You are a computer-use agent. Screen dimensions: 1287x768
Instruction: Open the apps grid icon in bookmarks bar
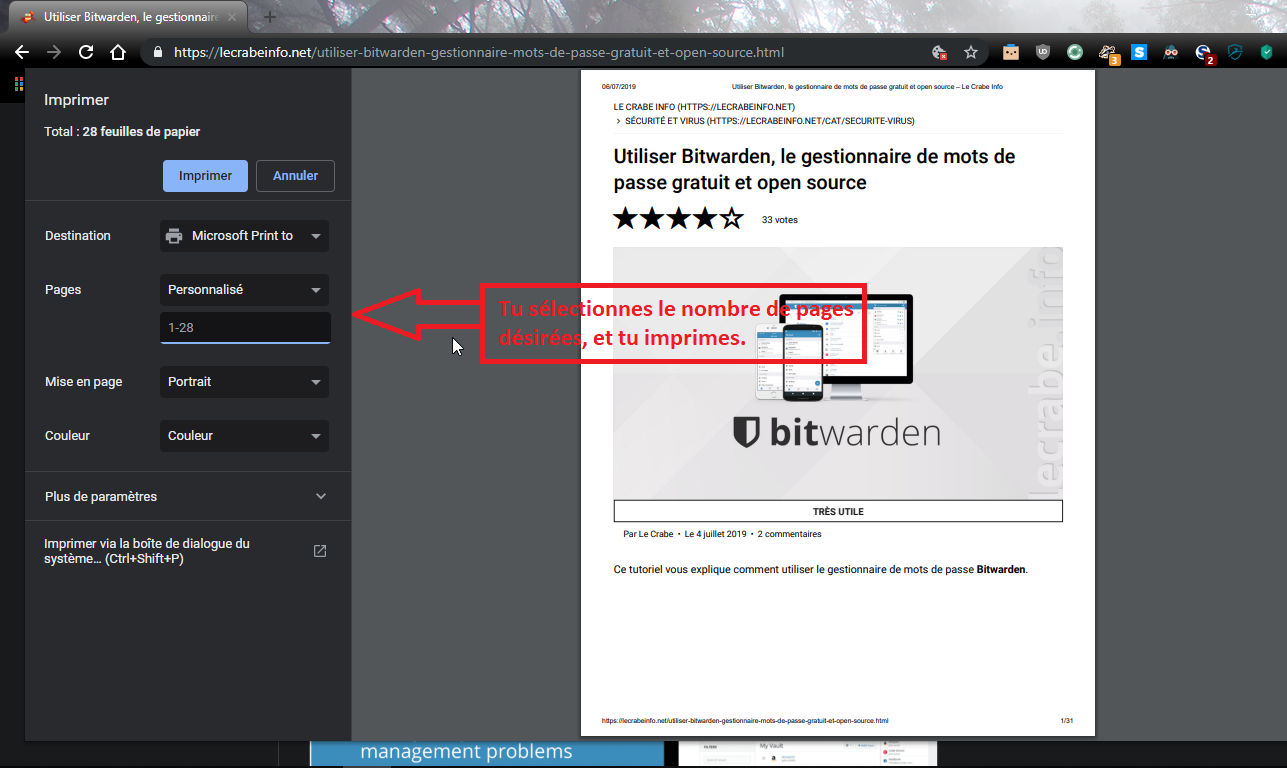[x=19, y=85]
